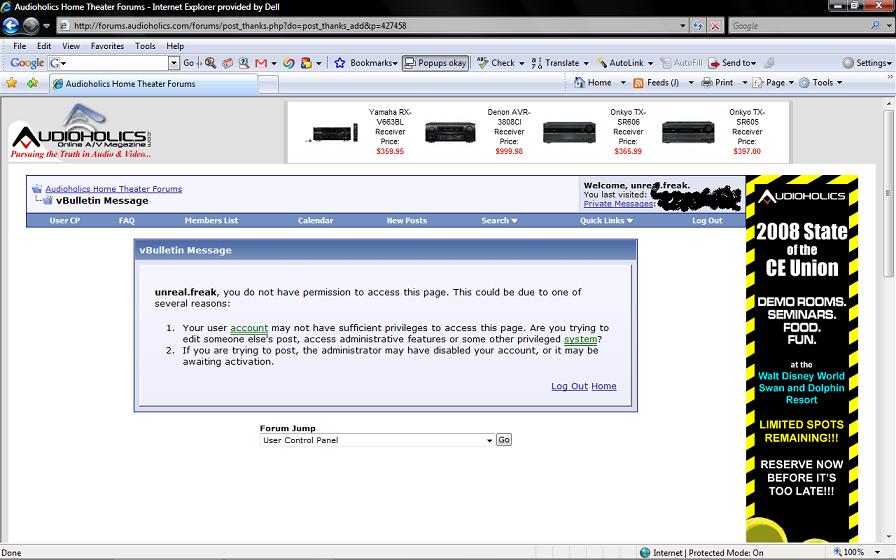Open Members List in the navbar

[x=211, y=221]
